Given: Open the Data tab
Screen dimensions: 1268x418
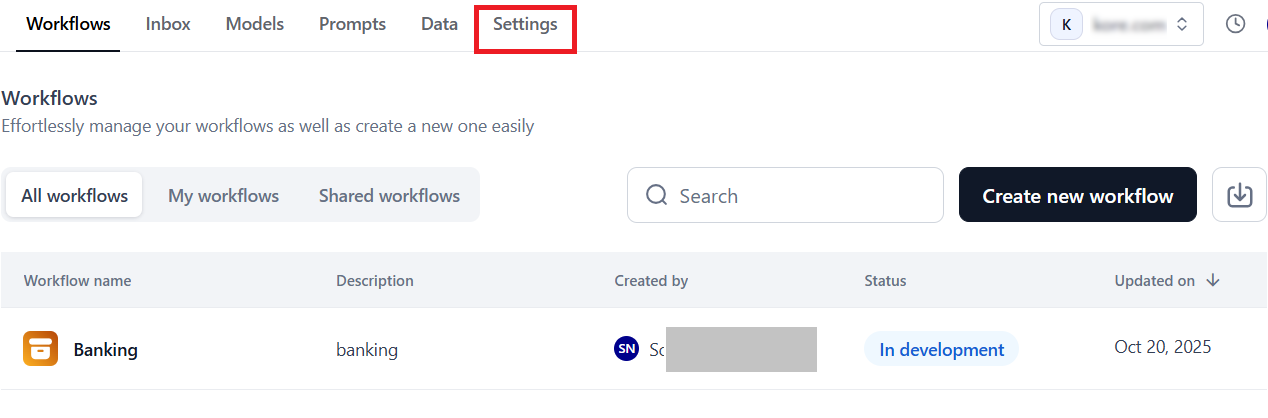Looking at the screenshot, I should (x=439, y=24).
